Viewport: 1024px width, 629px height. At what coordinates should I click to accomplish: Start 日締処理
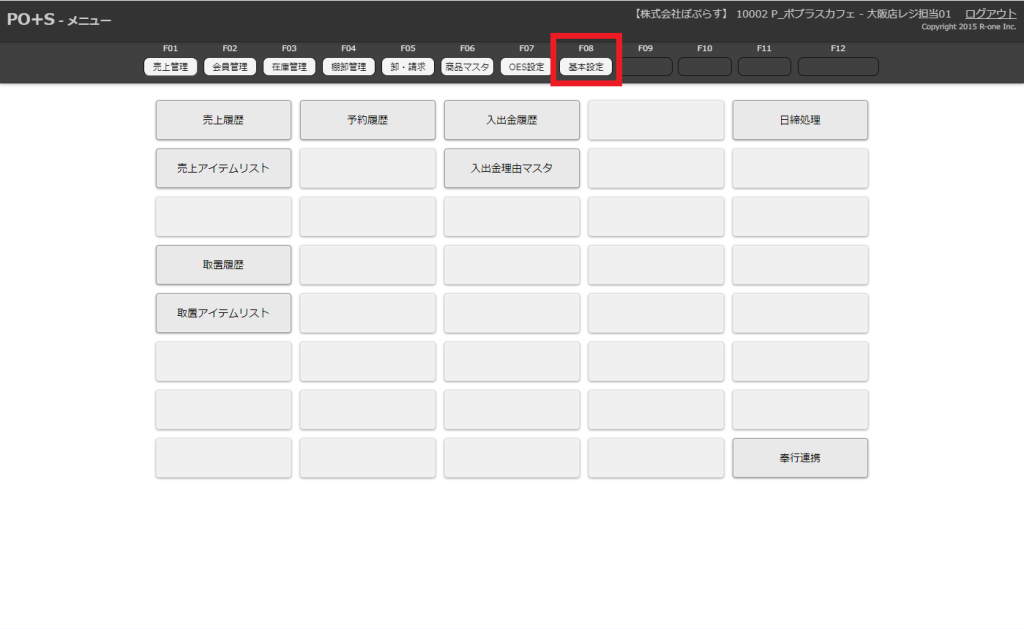(x=799, y=120)
